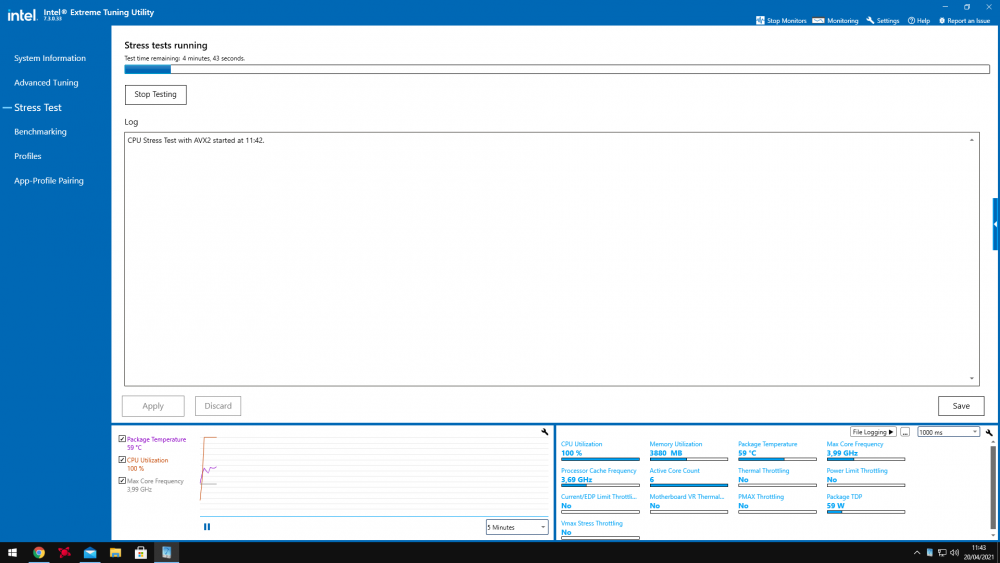
Task: Expand the 5 Minutes time range dropdown
Action: click(x=517, y=527)
